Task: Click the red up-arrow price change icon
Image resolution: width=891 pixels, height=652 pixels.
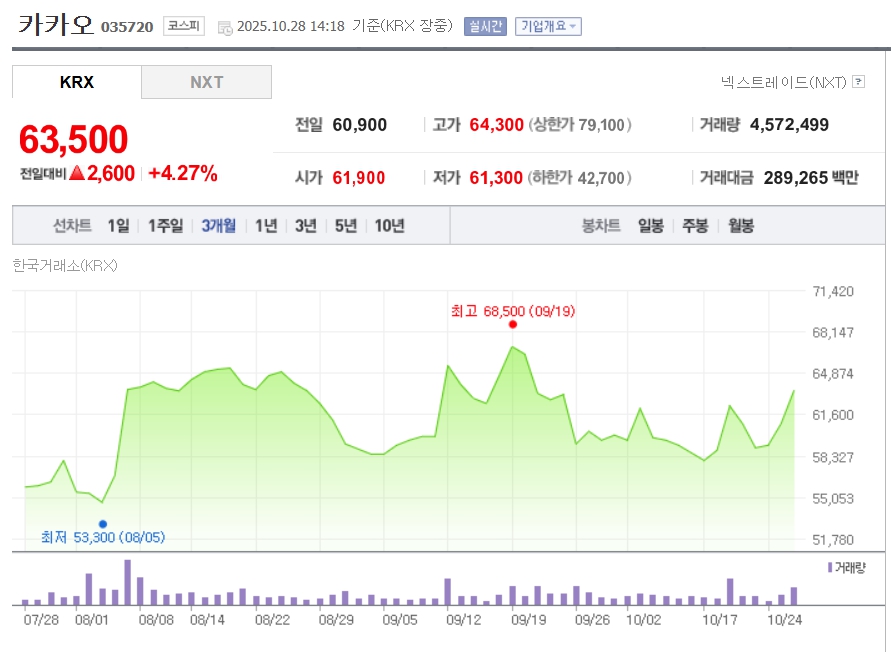Action: click(x=77, y=173)
